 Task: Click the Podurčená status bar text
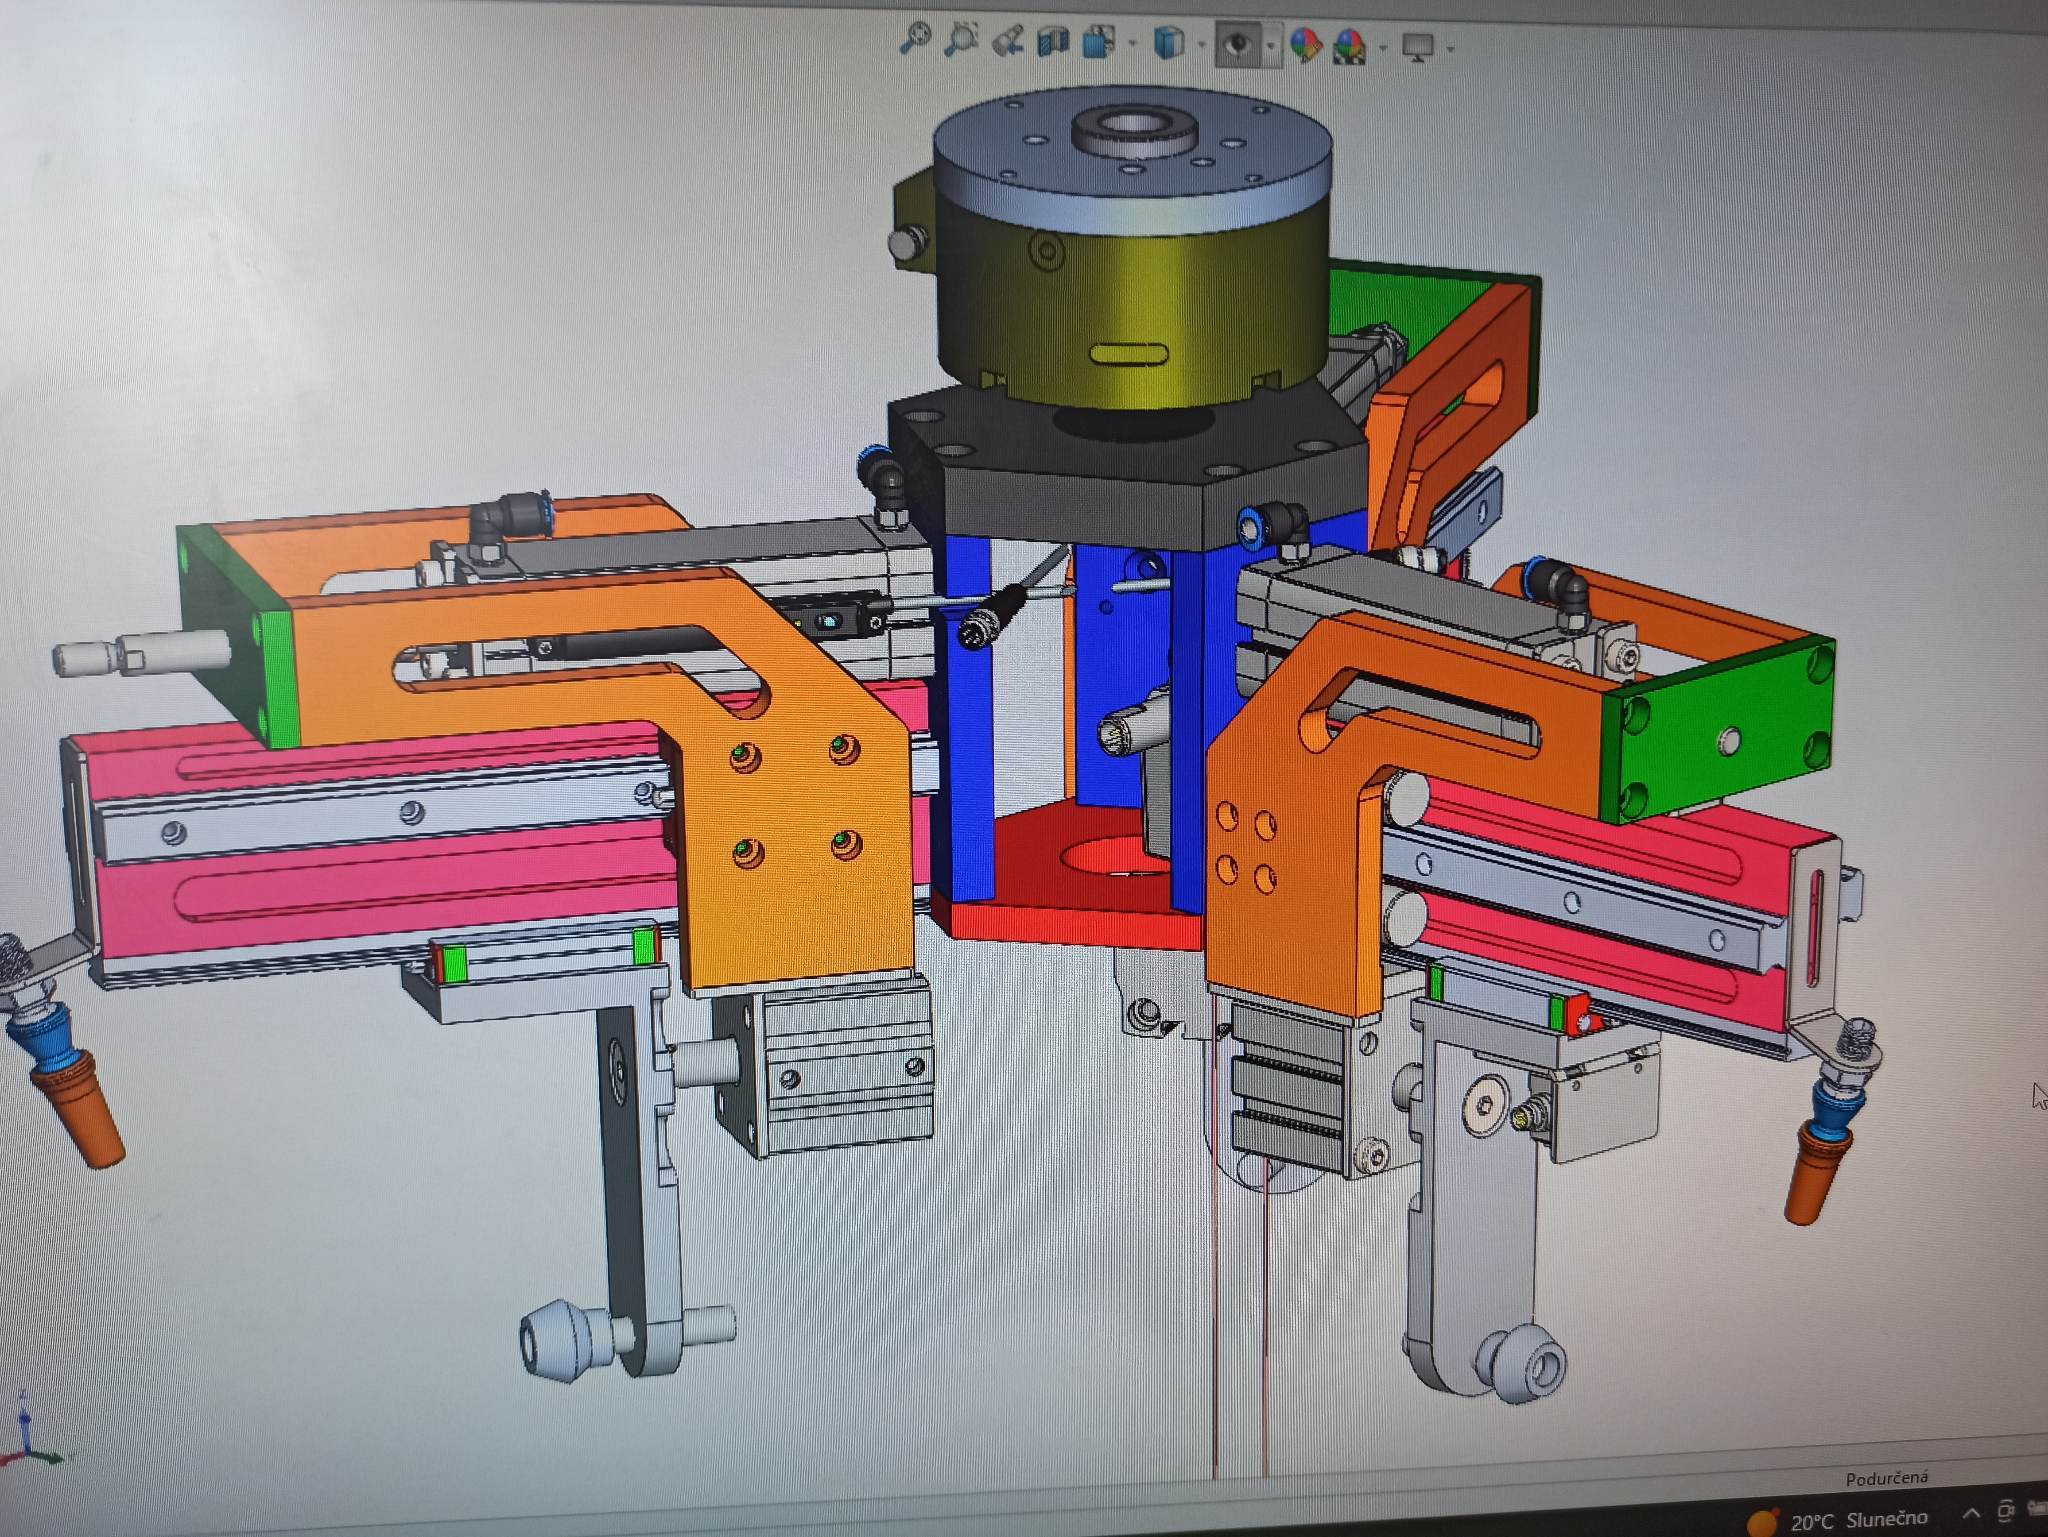(x=1886, y=1477)
